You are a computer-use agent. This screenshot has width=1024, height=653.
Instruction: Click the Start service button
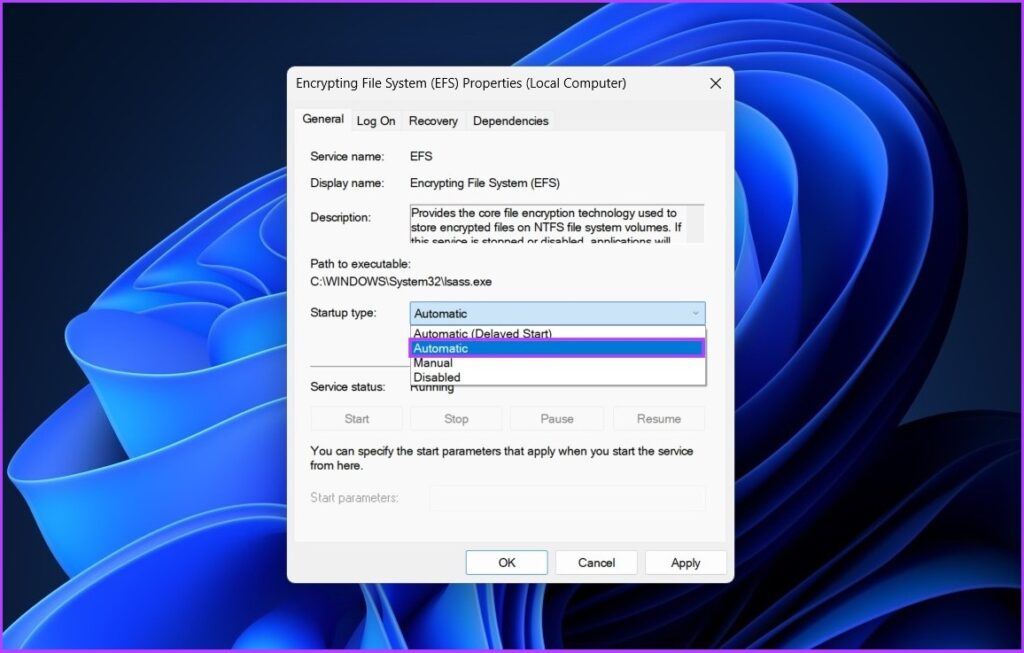tap(356, 418)
